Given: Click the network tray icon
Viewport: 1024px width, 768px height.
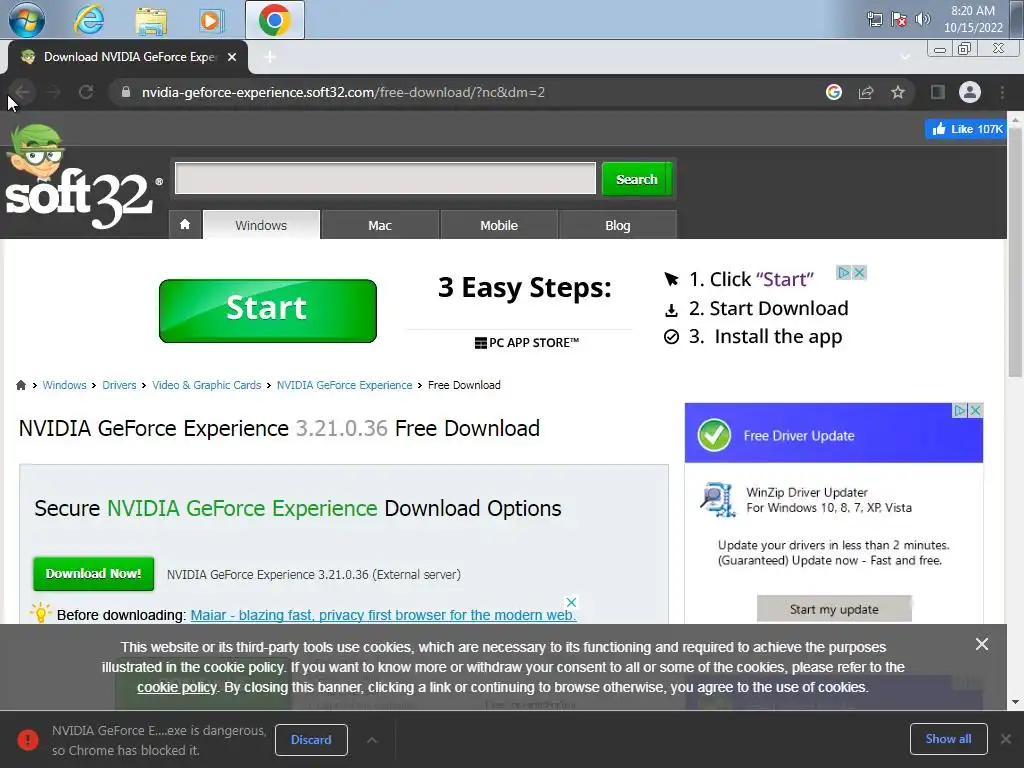Looking at the screenshot, I should click(874, 19).
